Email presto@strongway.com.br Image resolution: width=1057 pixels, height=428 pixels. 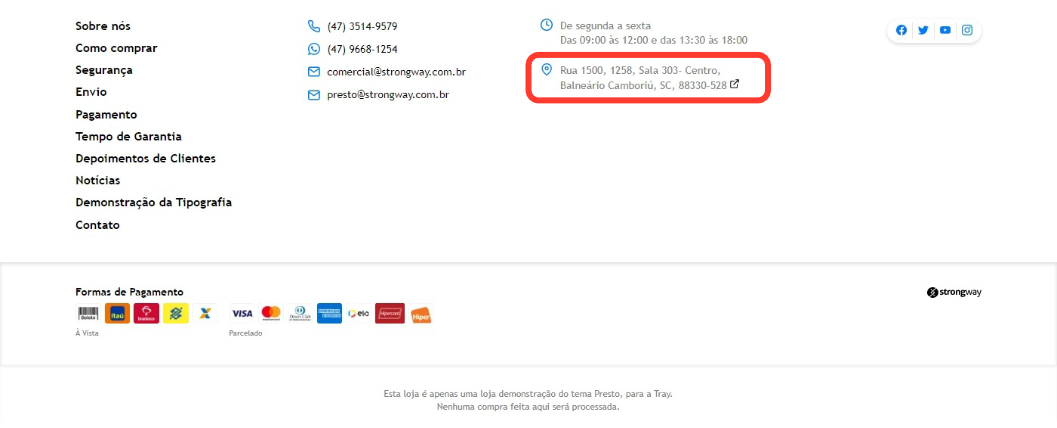pos(388,95)
